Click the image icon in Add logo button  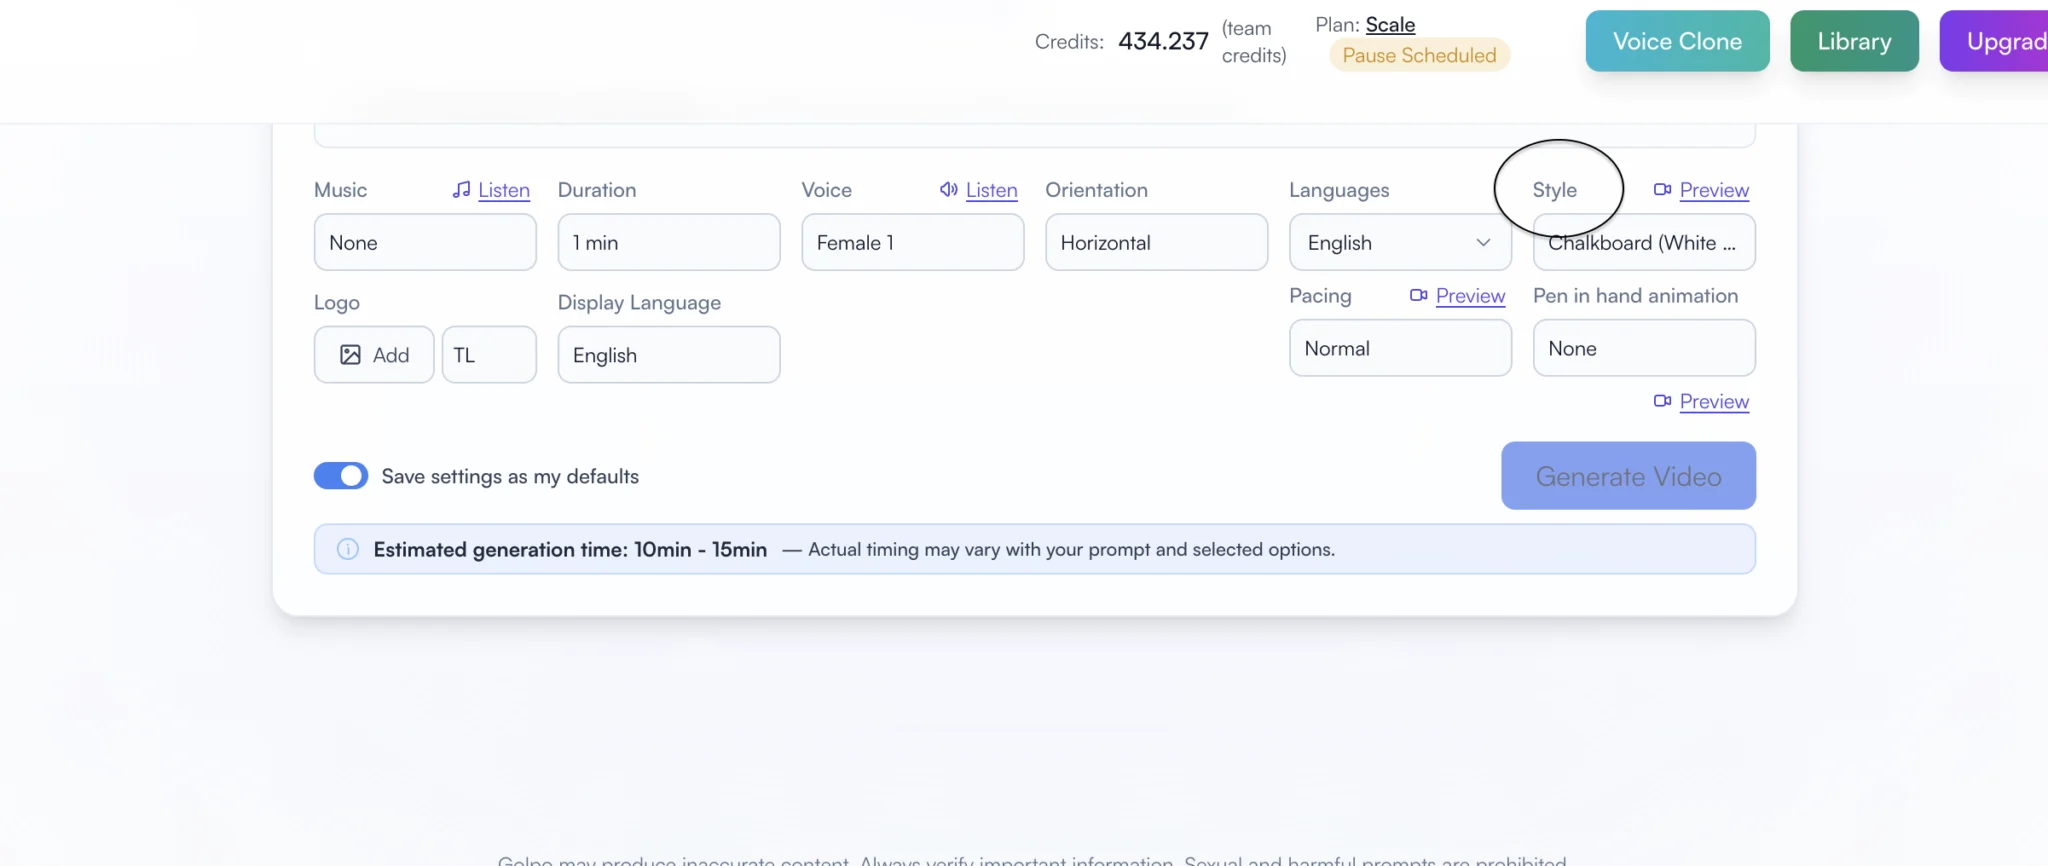coord(350,355)
